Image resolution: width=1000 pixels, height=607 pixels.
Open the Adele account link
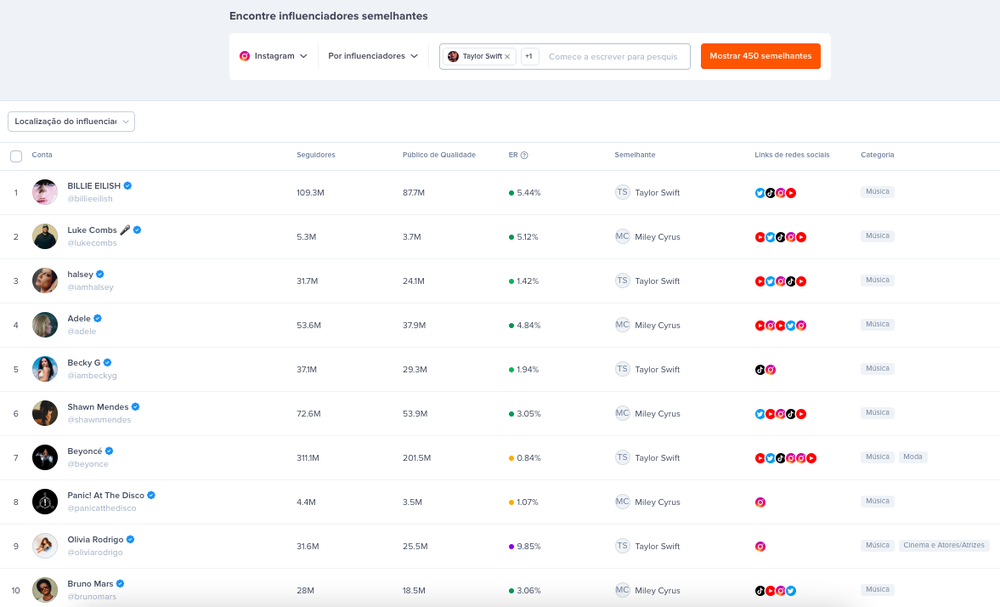[x=79, y=318]
